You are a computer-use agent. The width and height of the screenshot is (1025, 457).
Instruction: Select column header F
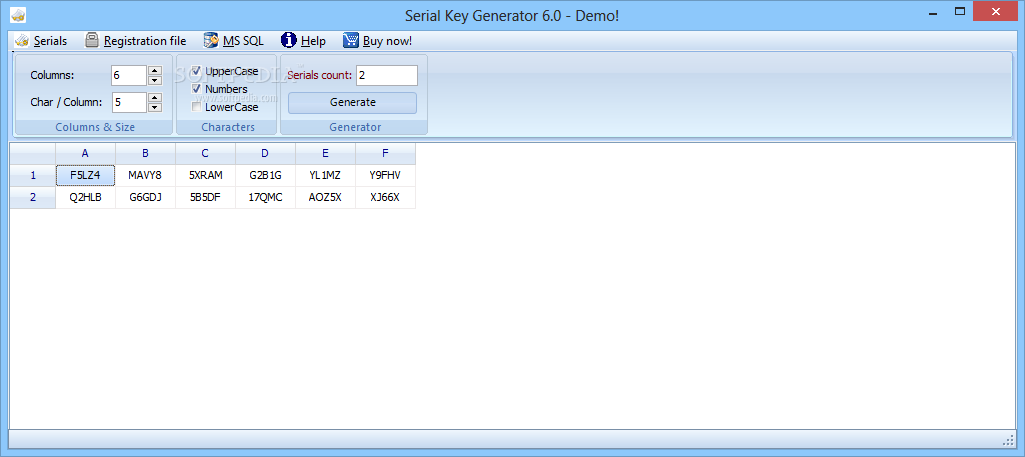pos(386,154)
